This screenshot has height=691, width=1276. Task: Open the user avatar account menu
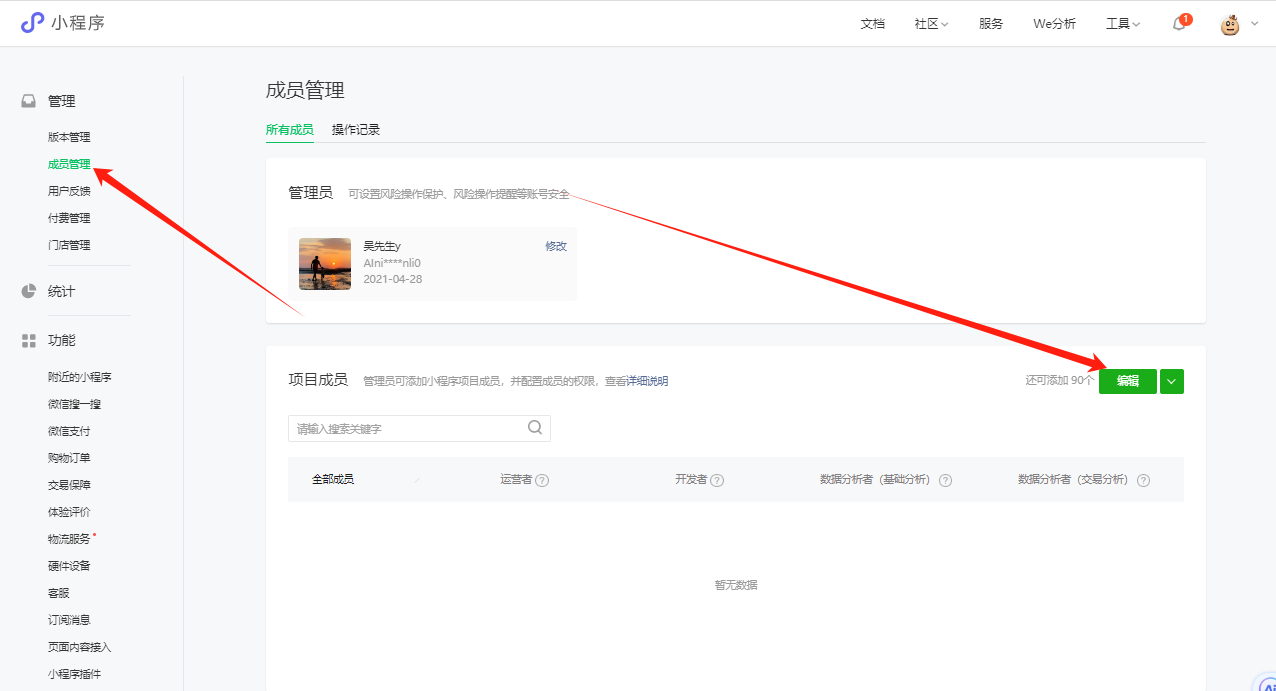[1230, 25]
